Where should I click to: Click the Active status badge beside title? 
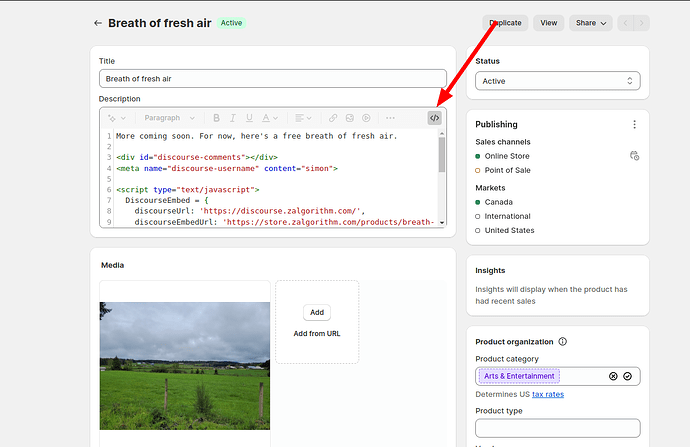point(231,23)
